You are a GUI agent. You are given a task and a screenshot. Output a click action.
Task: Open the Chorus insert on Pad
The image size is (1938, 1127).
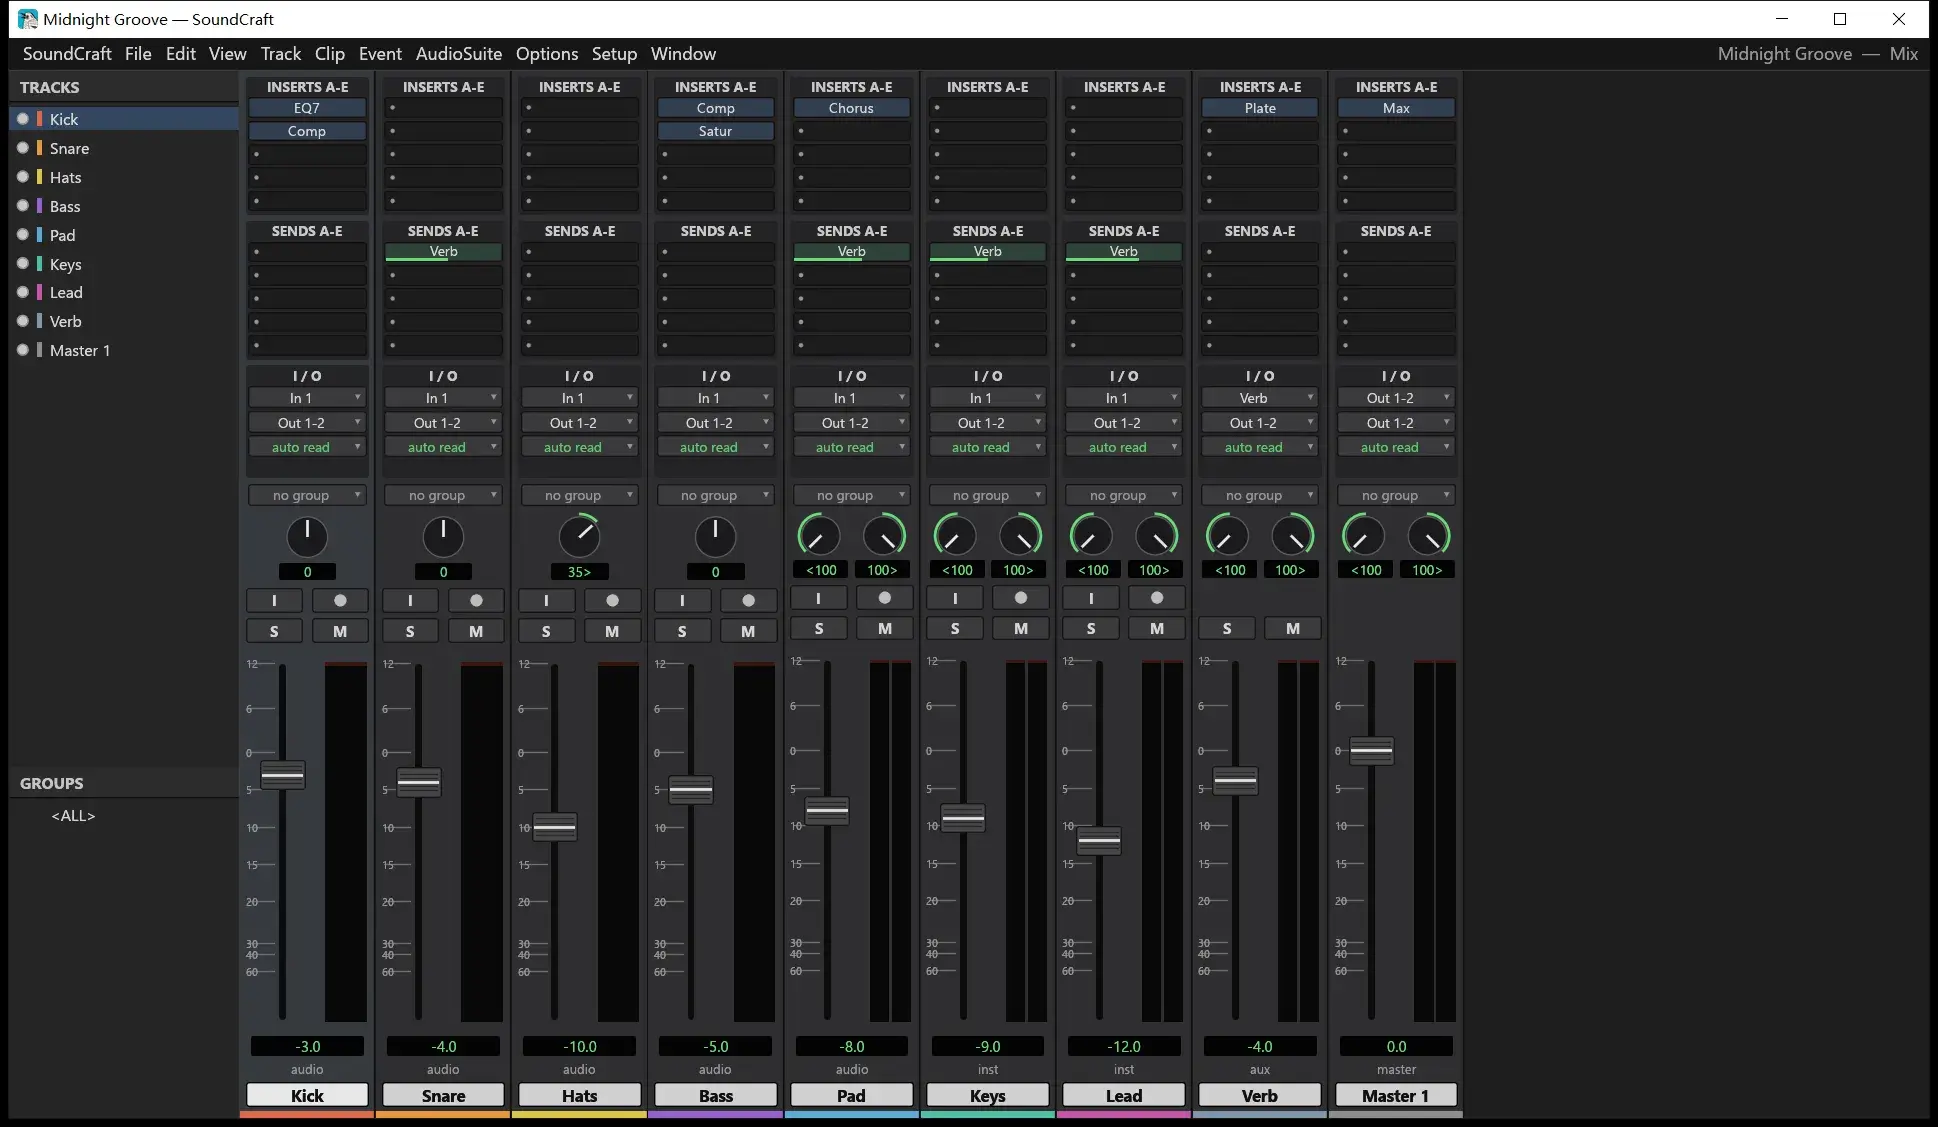(851, 108)
